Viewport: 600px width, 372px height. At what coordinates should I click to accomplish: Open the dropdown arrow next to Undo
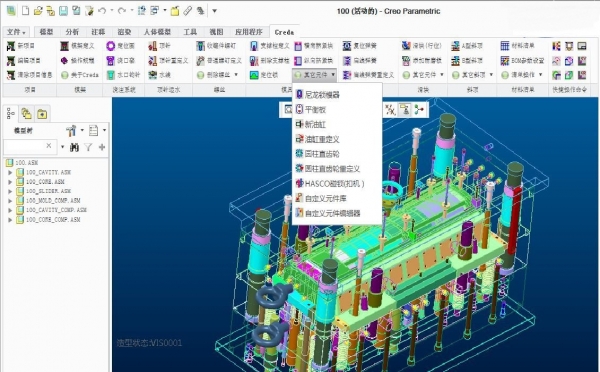click(112, 11)
